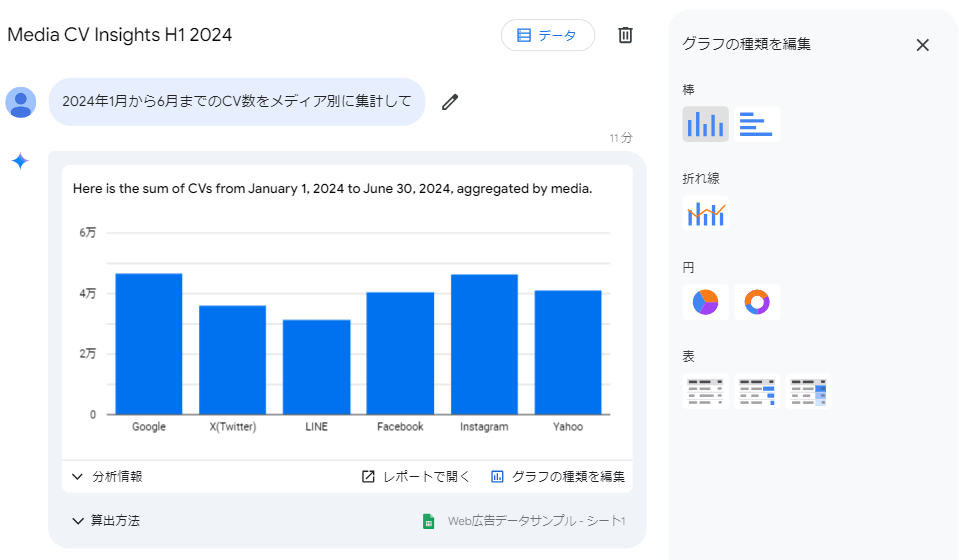
Task: Select the horizontal bar chart type
Action: click(x=756, y=124)
